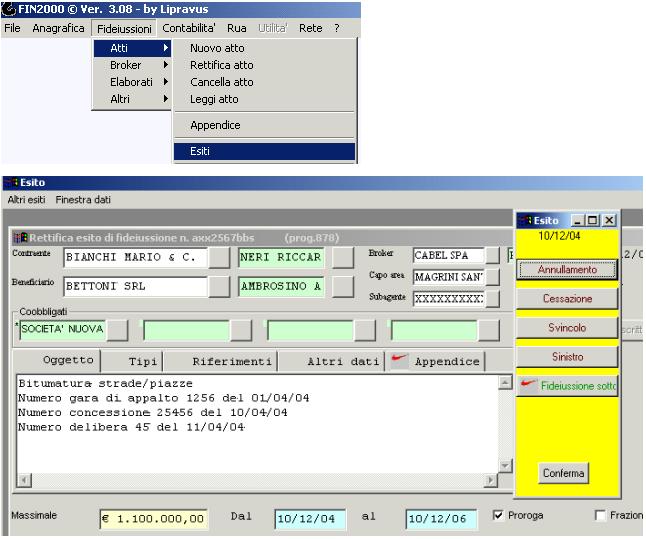Viewport: 646px width, 539px height.
Task: Click lookup button beside BIANCHI MARIO field
Action: pos(219,258)
